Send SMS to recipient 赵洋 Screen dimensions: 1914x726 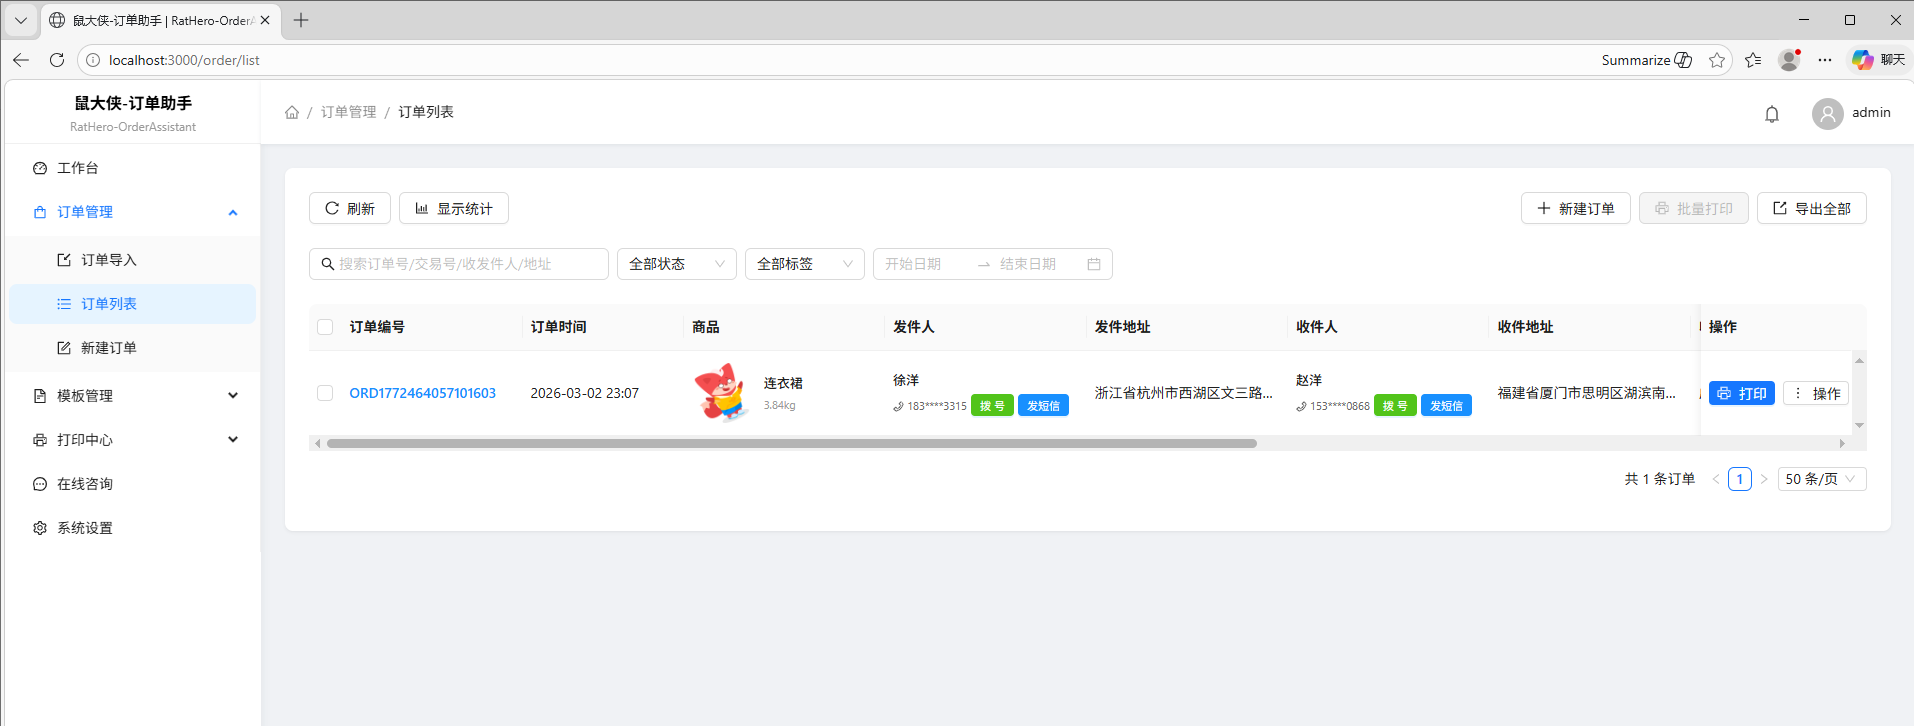(x=1446, y=406)
